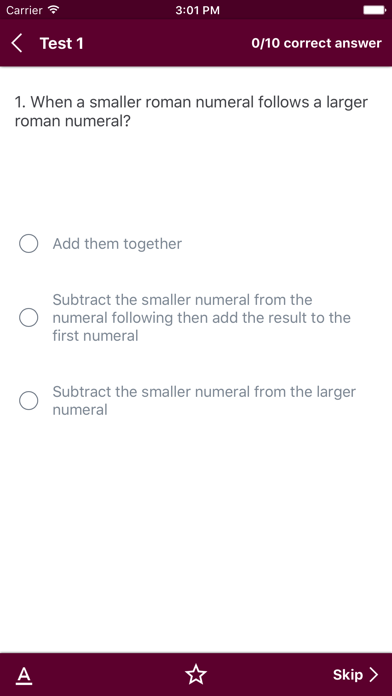Screen dimensions: 392x696
Task: Select 'Add them together' radio button
Action: (x=28, y=244)
